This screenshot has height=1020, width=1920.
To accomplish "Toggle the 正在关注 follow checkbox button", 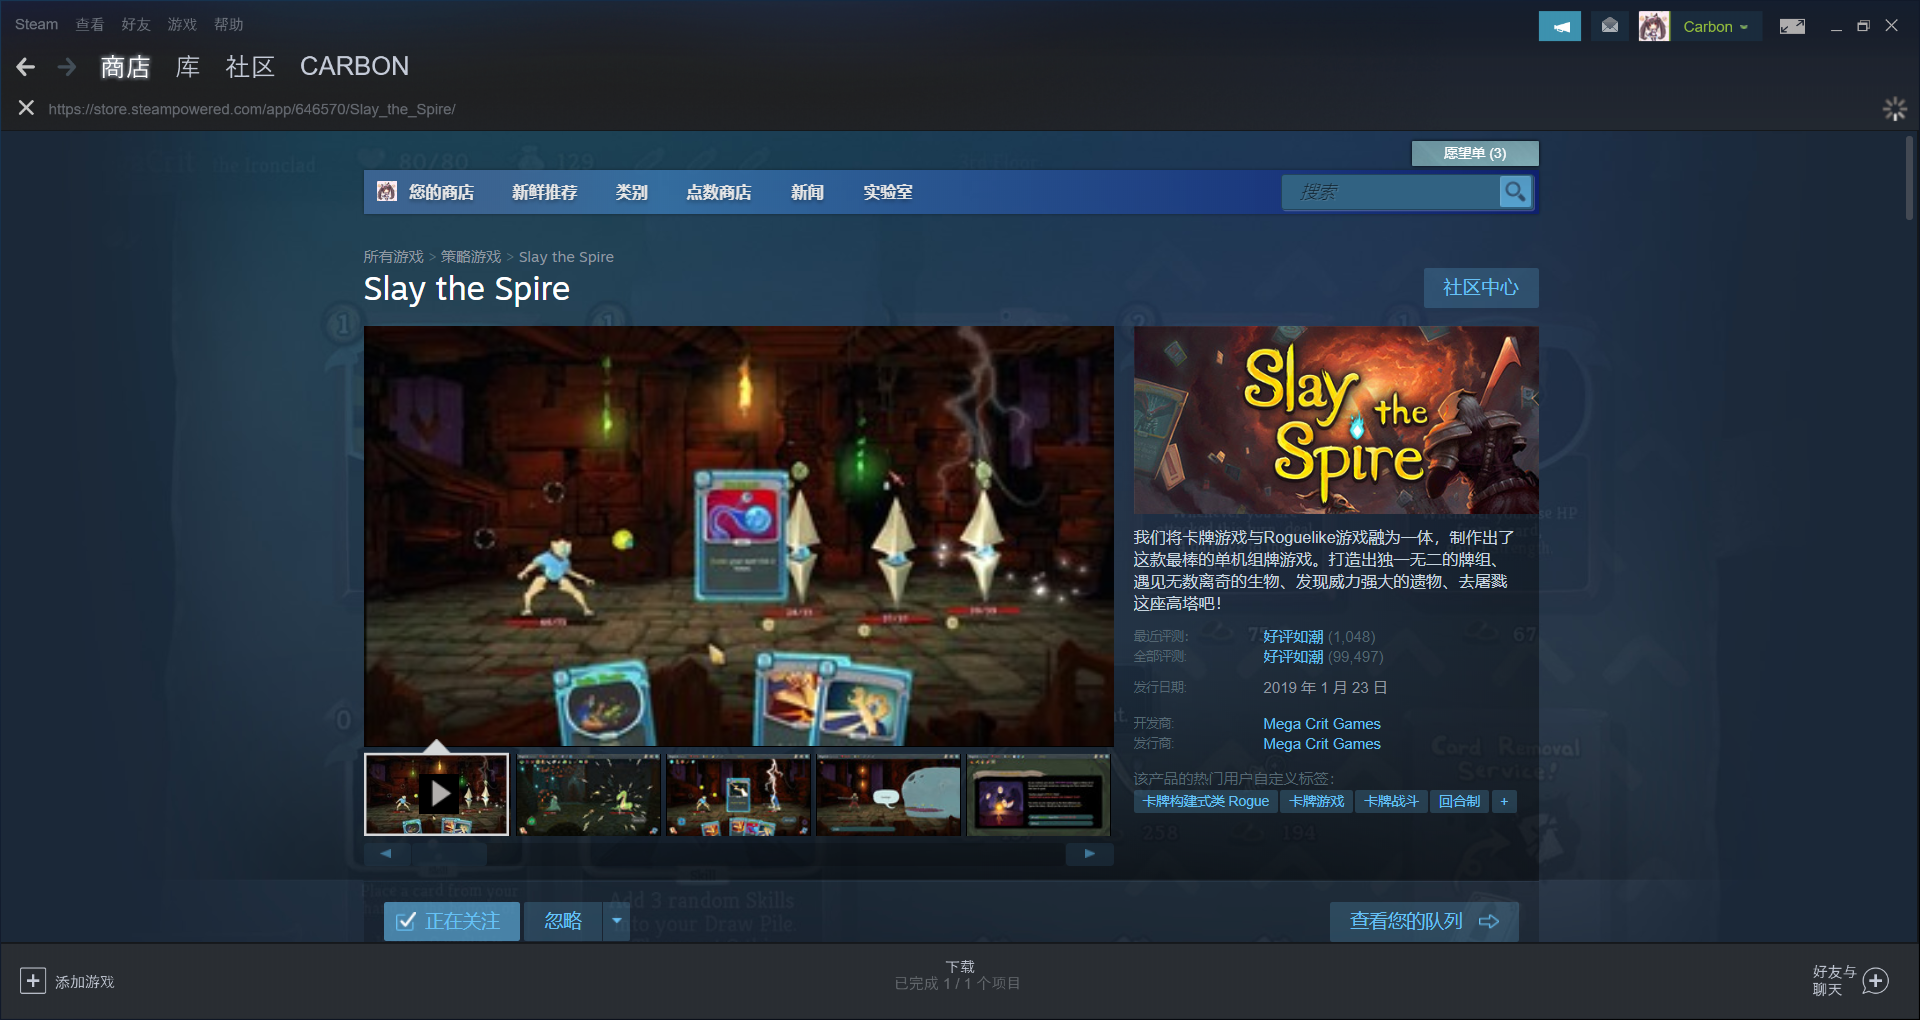I will coord(451,921).
